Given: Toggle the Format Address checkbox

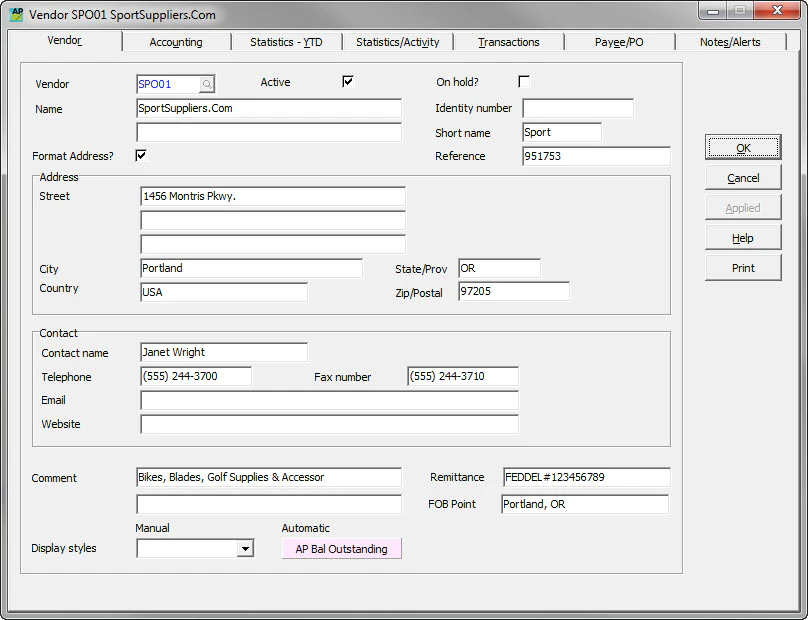Looking at the screenshot, I should click(141, 155).
